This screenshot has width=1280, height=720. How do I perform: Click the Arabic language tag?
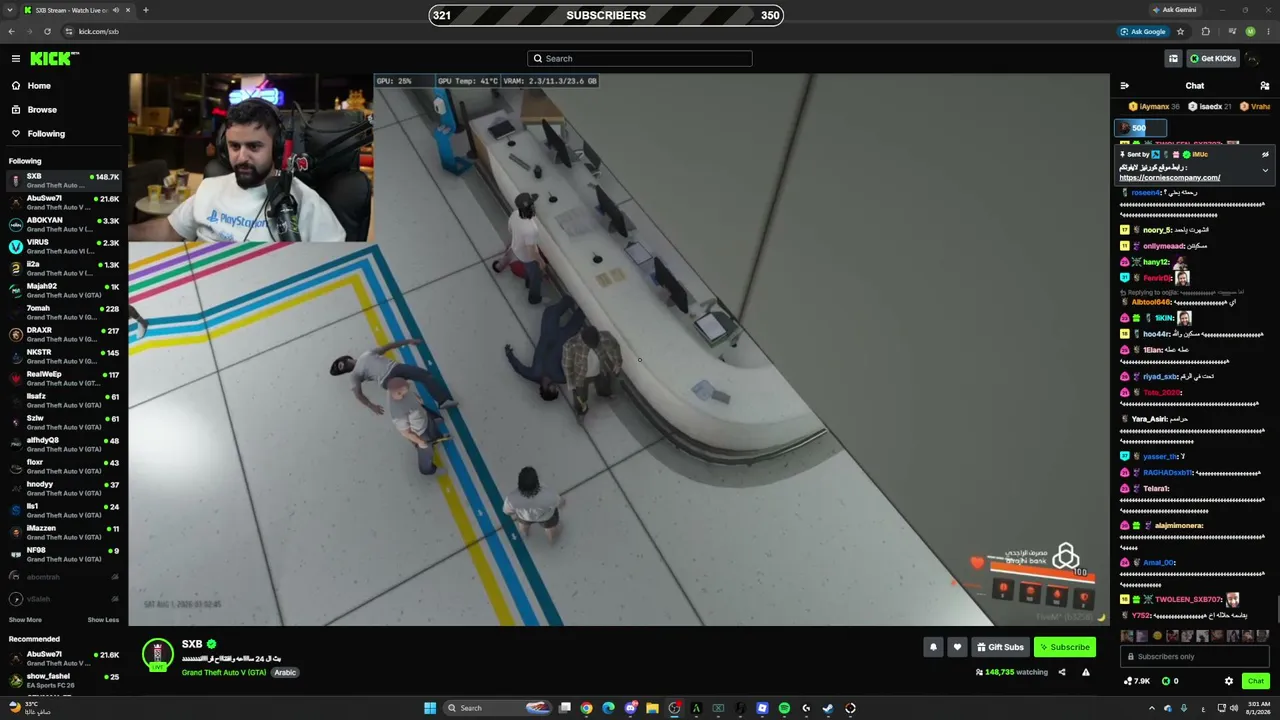[x=285, y=673]
